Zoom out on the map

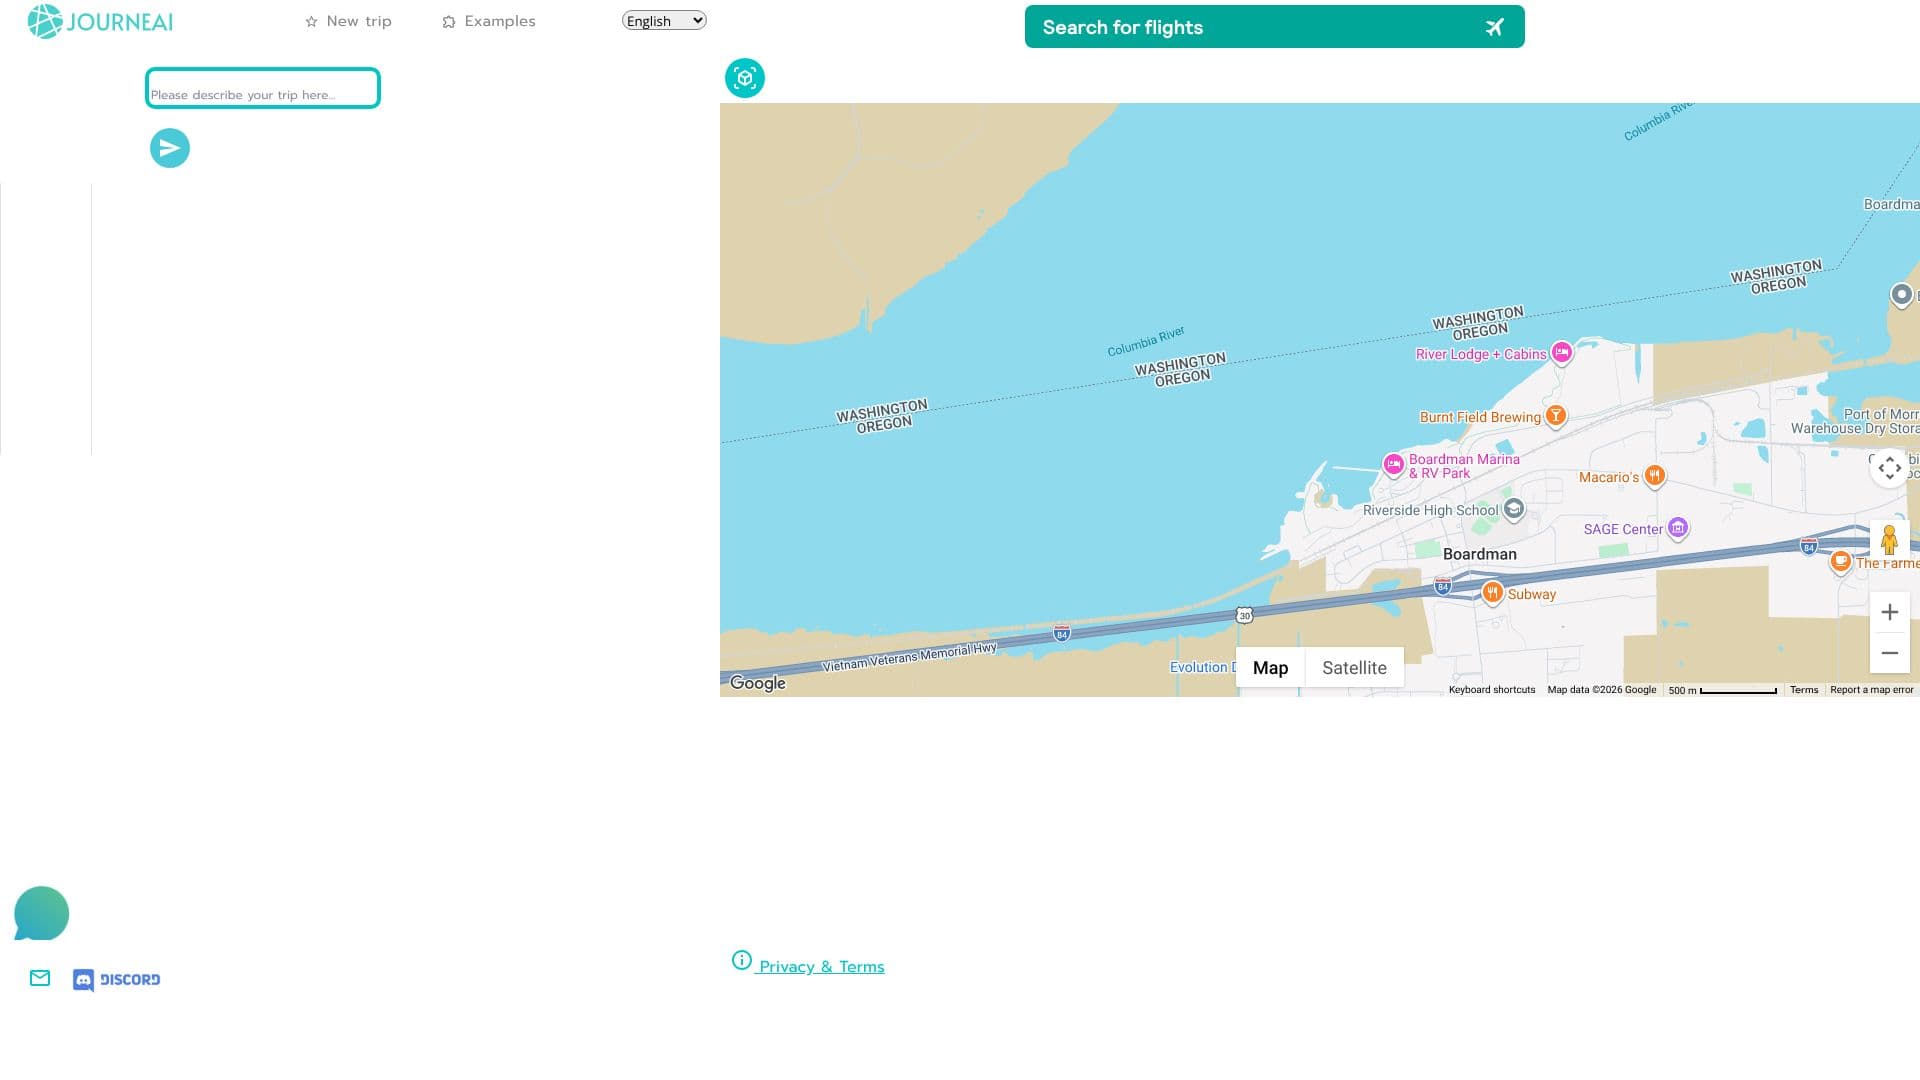(x=1889, y=653)
